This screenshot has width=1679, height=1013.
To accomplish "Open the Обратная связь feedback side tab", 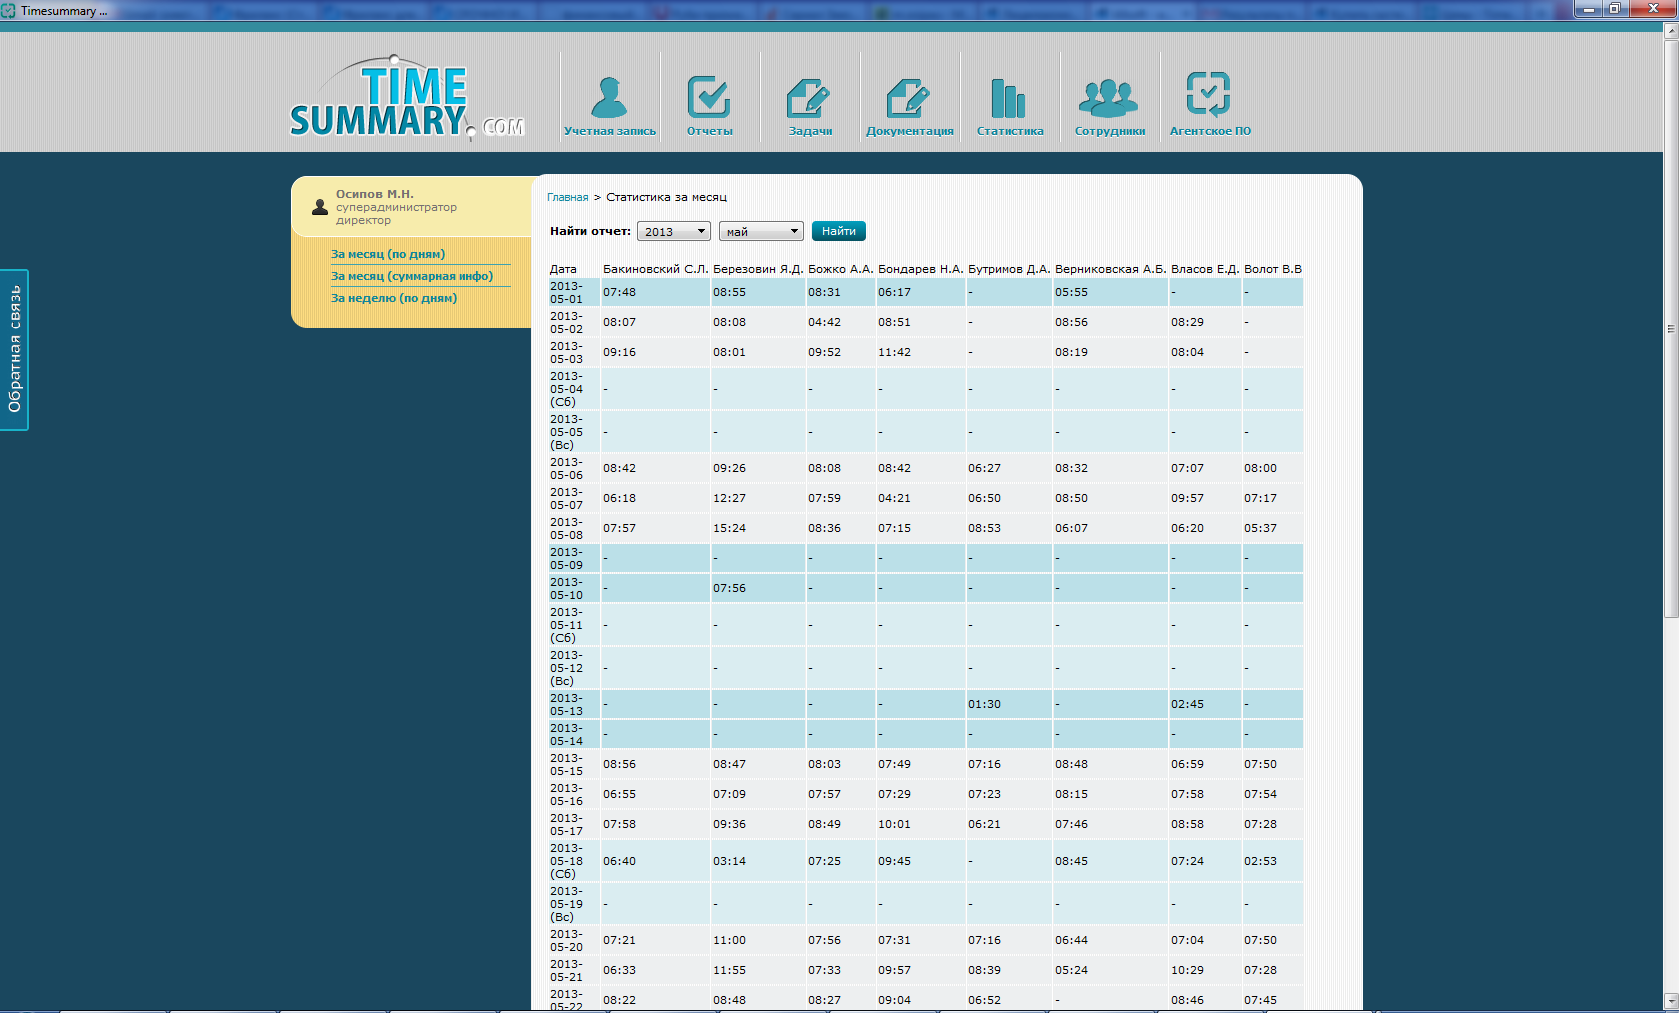I will [14, 349].
